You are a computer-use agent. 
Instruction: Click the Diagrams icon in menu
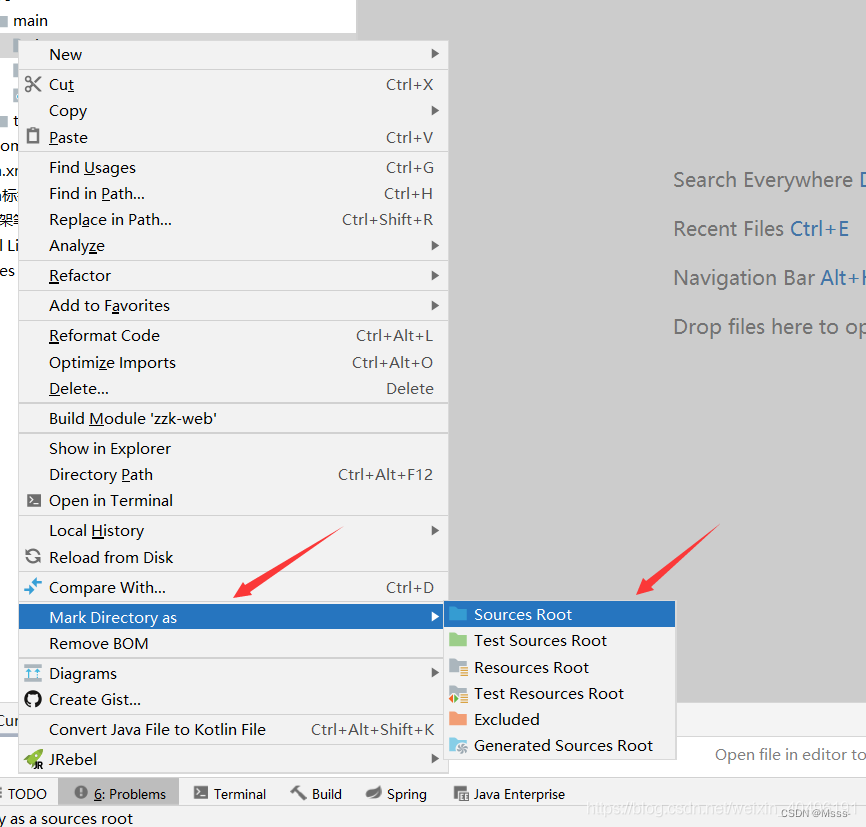33,673
